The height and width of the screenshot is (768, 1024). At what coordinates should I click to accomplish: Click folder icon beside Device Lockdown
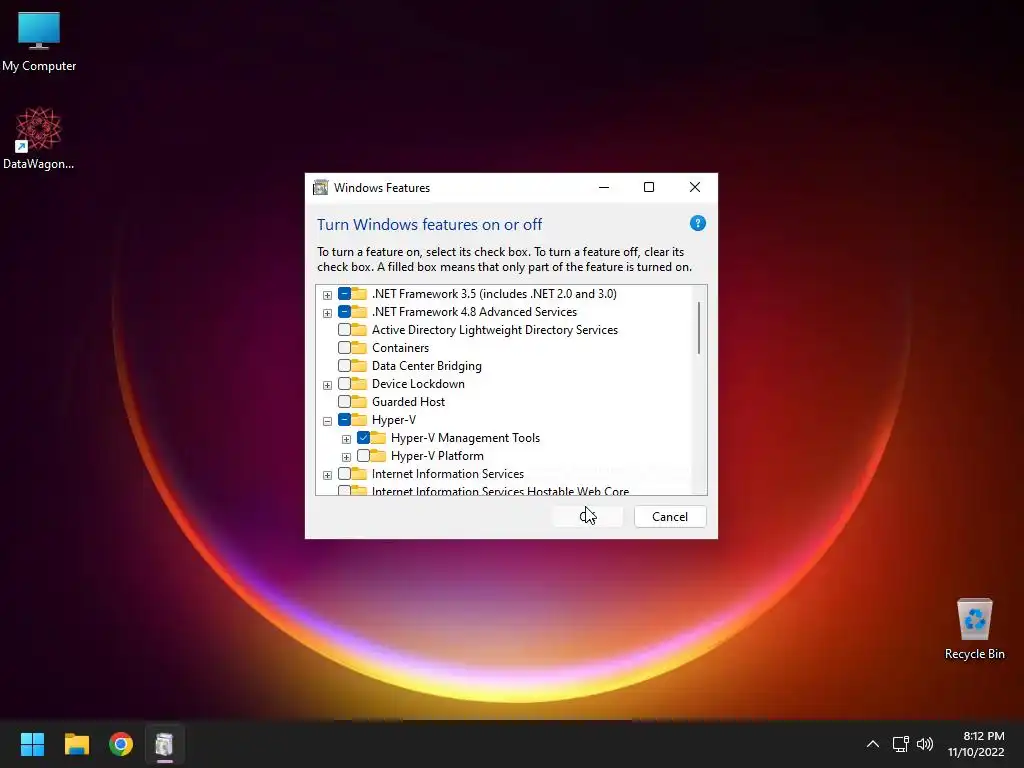(x=359, y=383)
